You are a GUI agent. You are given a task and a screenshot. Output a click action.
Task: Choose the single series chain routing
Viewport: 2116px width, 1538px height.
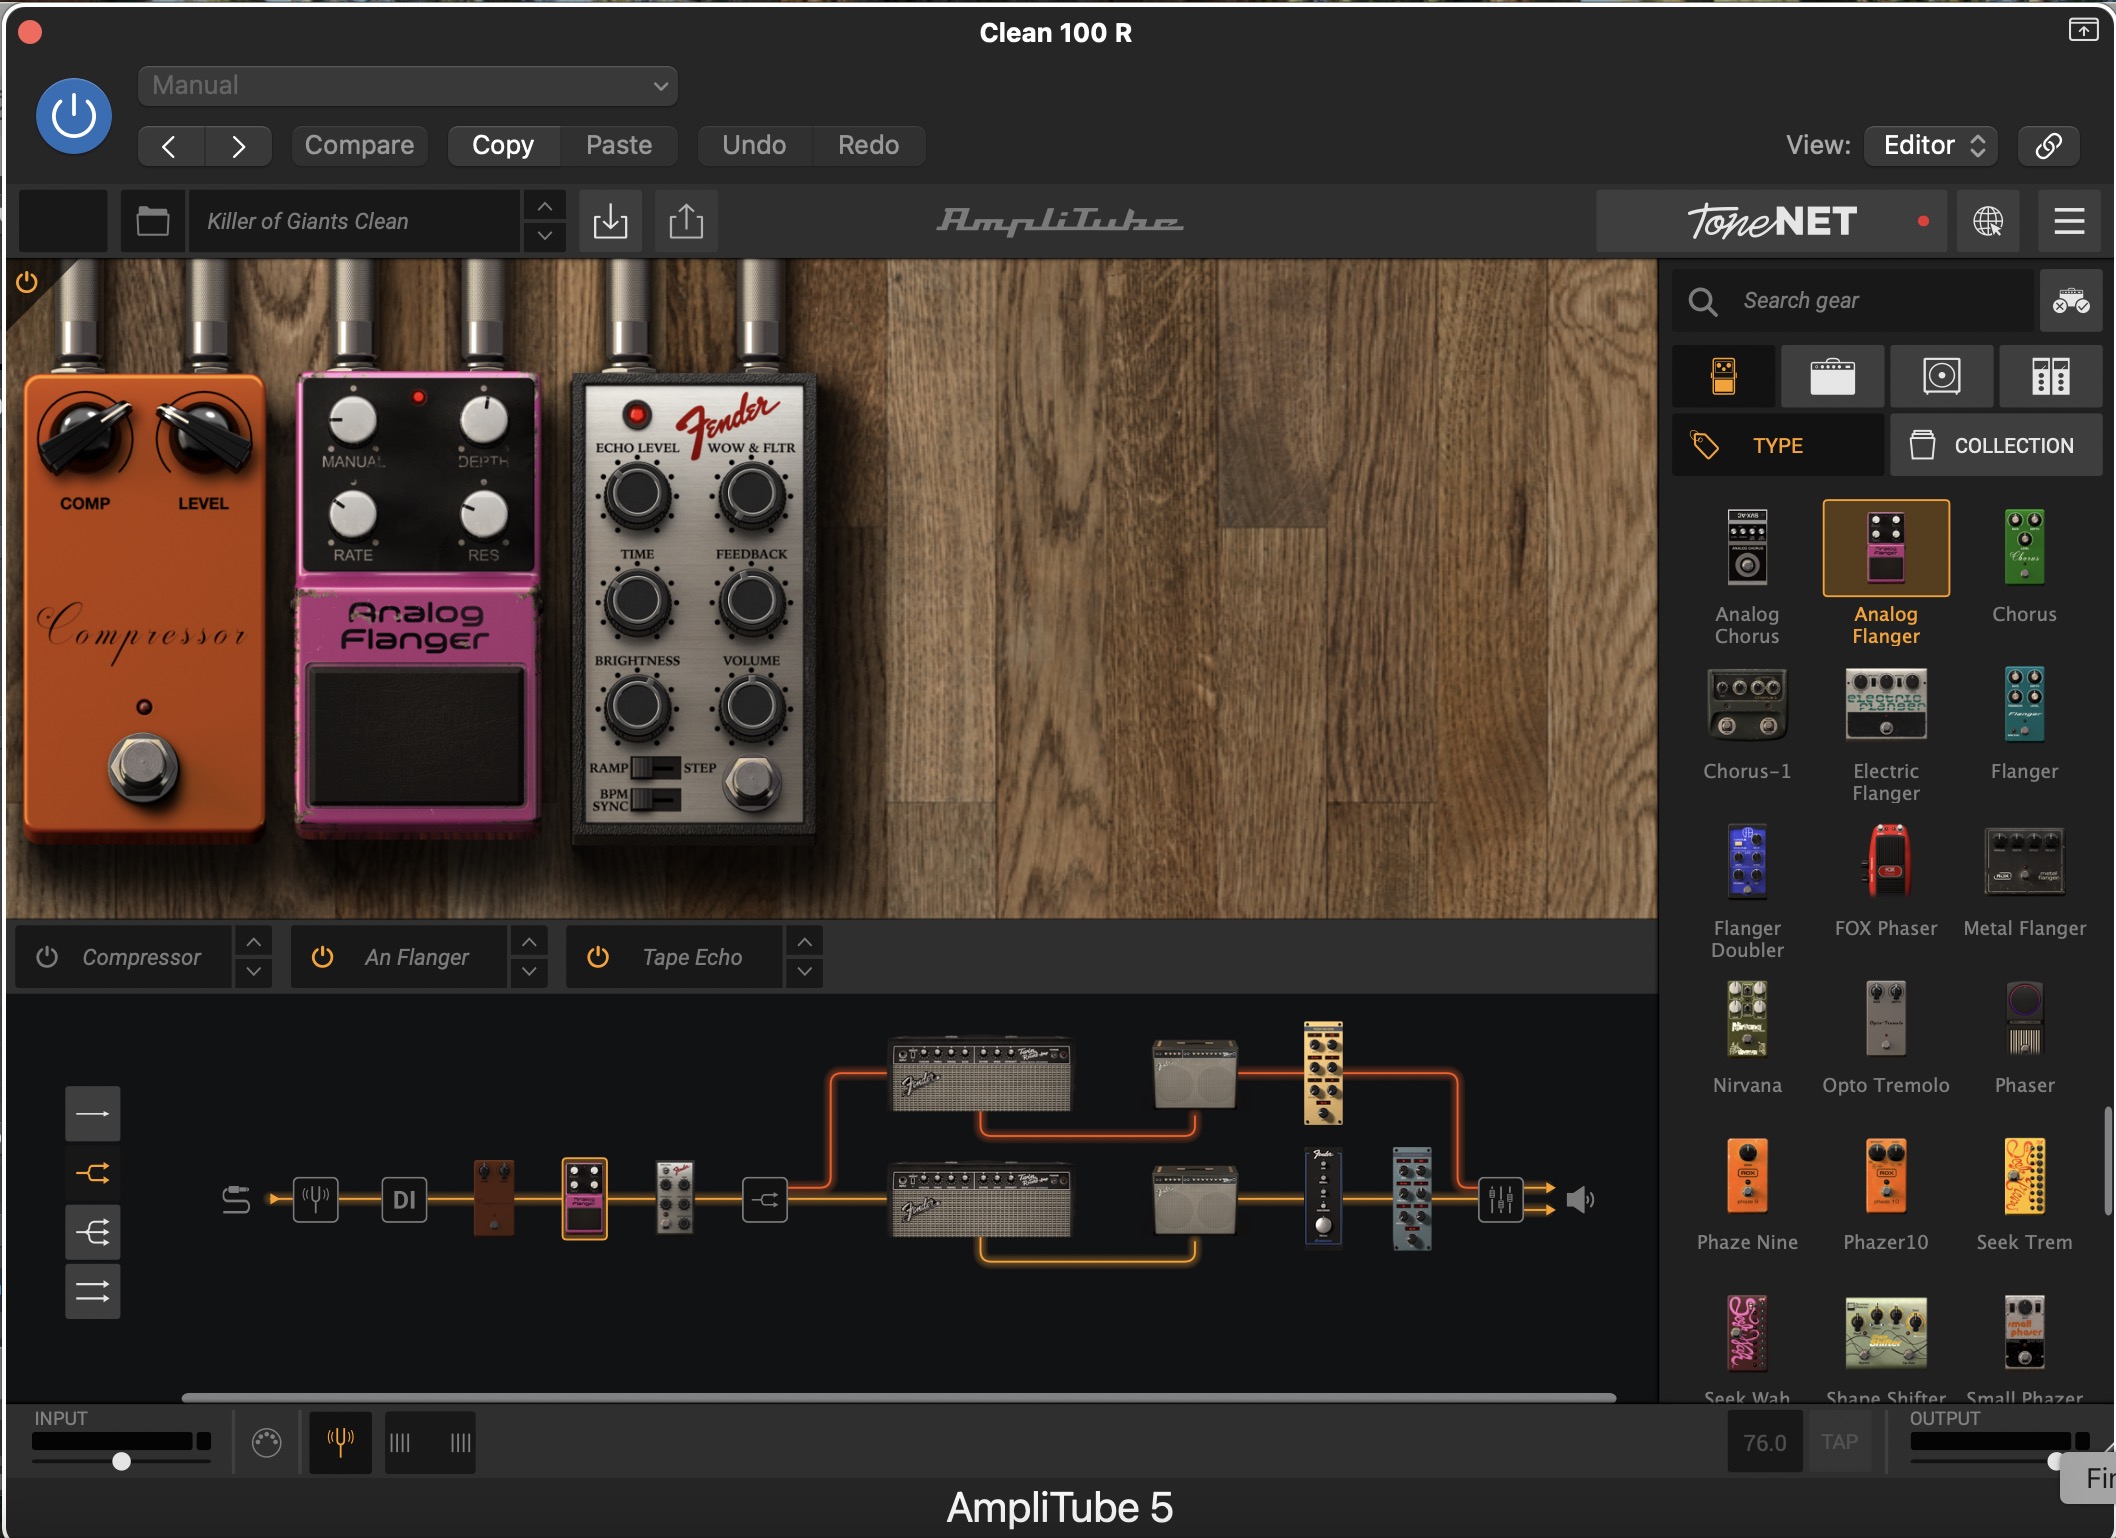click(93, 1113)
